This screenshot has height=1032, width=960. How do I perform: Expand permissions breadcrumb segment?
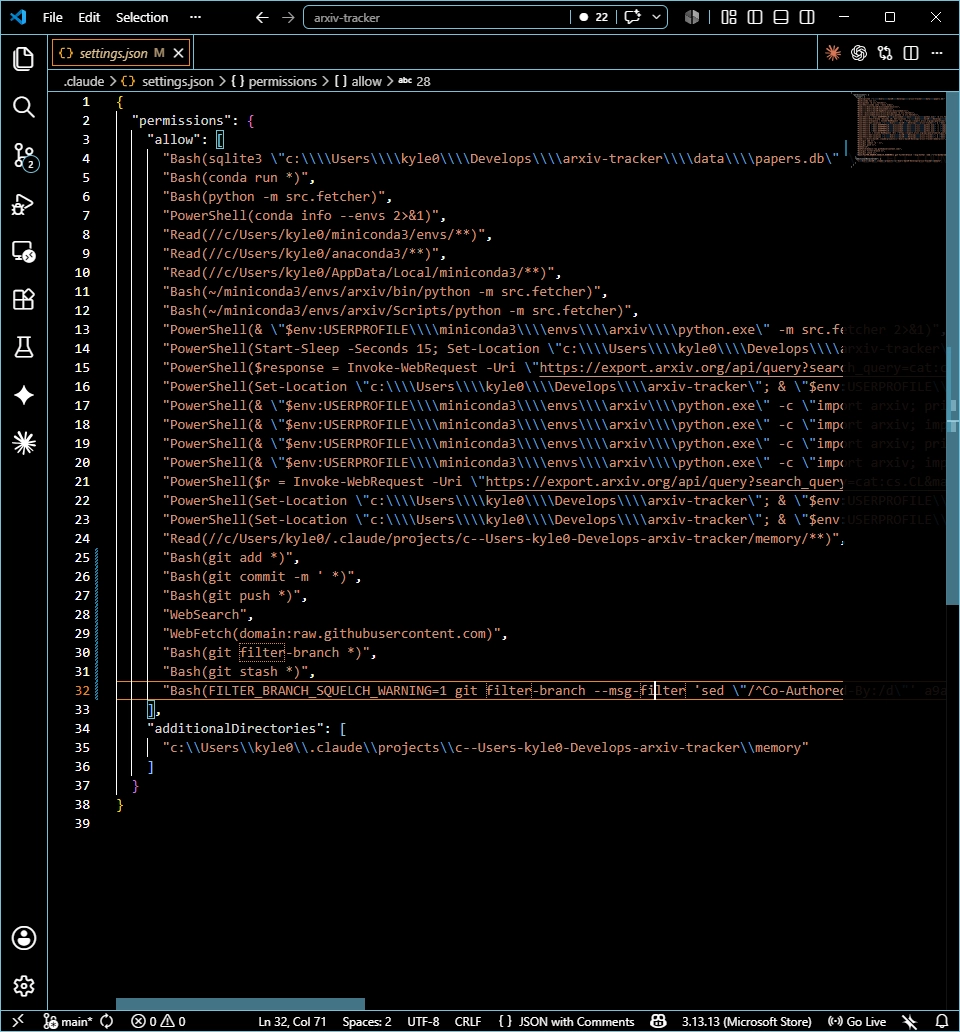point(274,82)
